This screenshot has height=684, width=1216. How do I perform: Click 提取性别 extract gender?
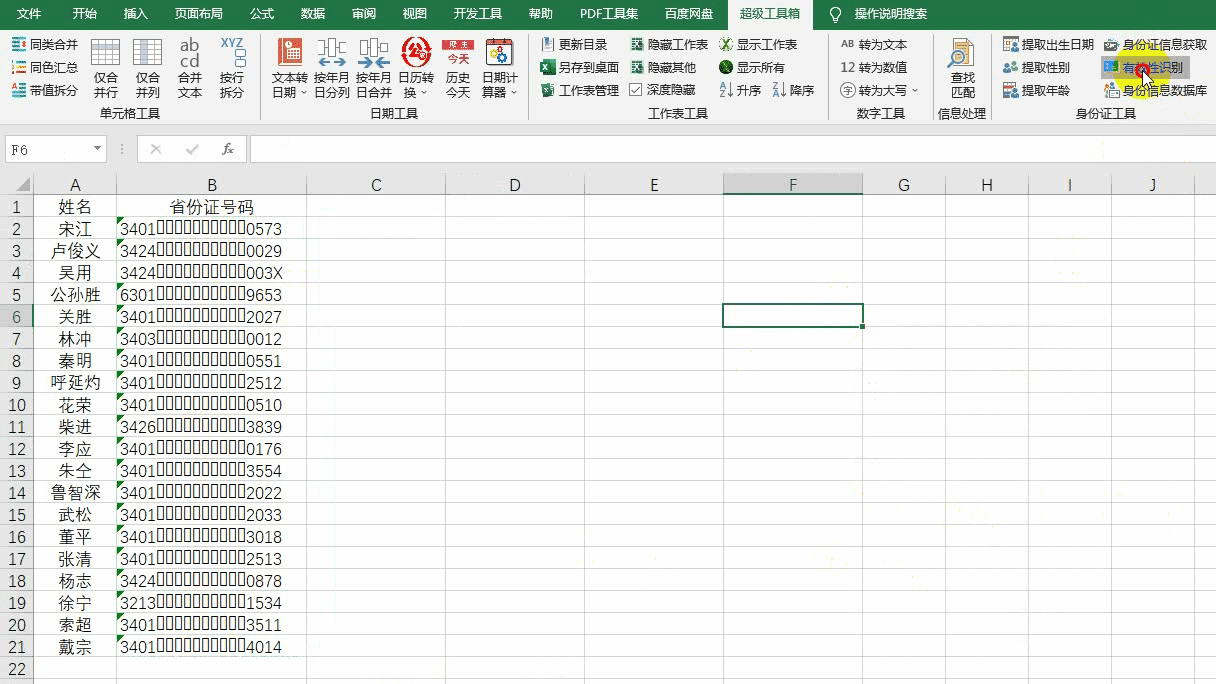[1037, 68]
